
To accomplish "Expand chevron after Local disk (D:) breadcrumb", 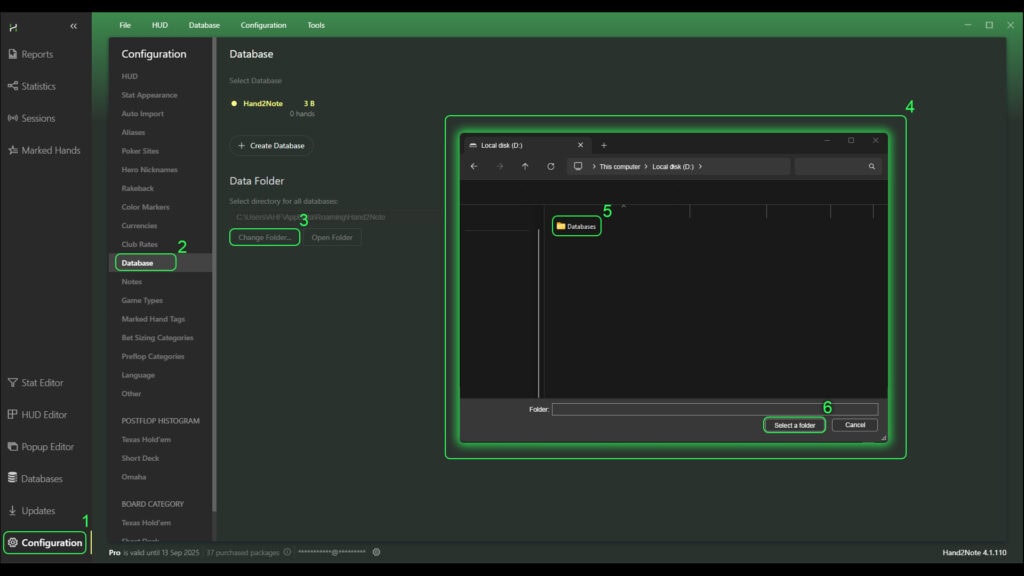I will [700, 167].
